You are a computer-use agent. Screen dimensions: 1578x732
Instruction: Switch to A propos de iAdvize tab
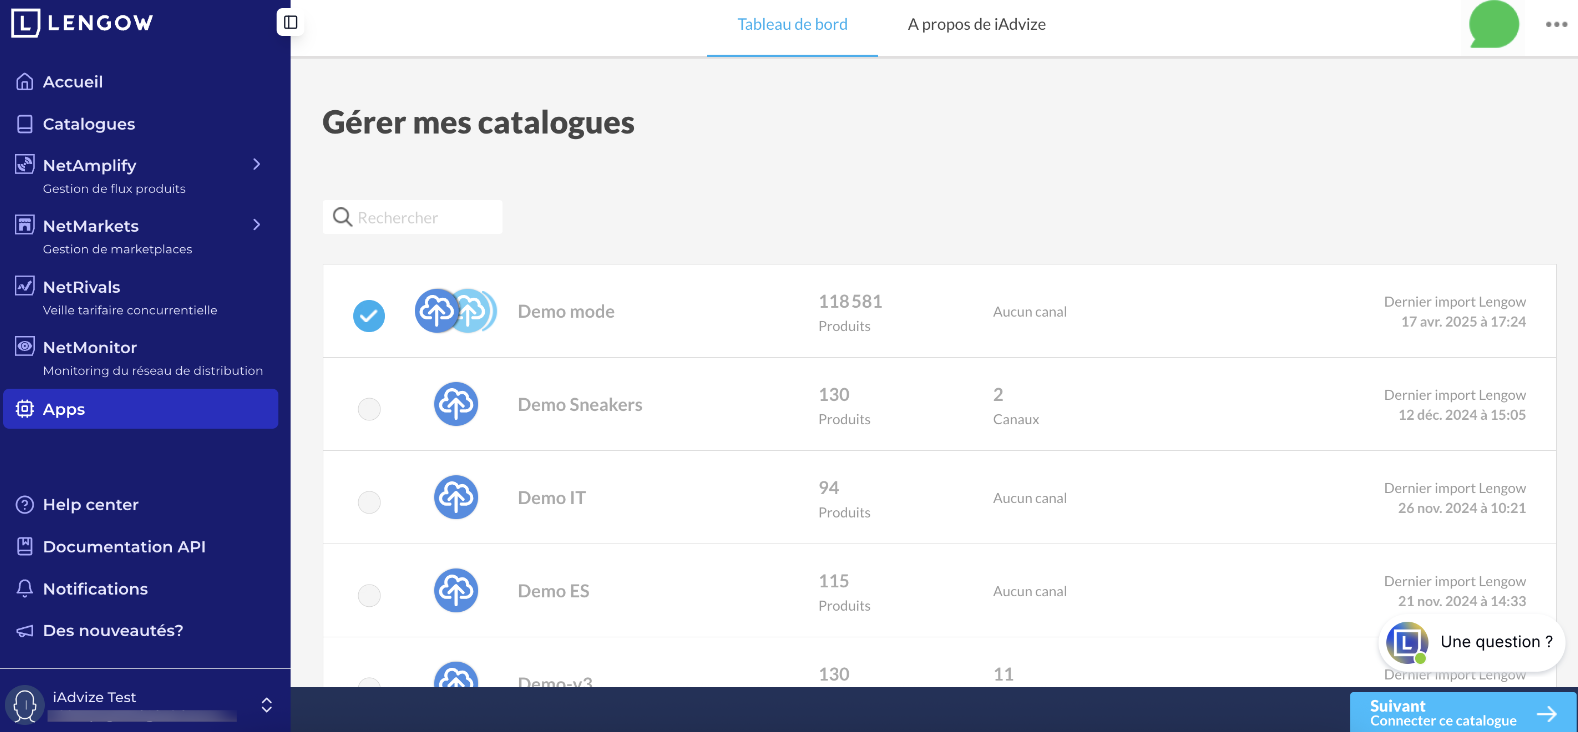tap(977, 25)
